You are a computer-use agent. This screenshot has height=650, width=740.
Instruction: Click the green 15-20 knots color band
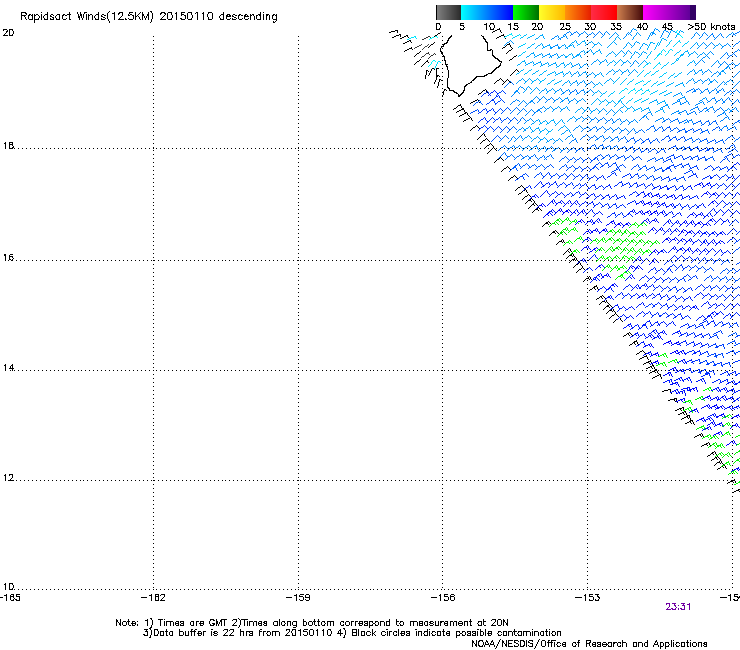coord(526,12)
